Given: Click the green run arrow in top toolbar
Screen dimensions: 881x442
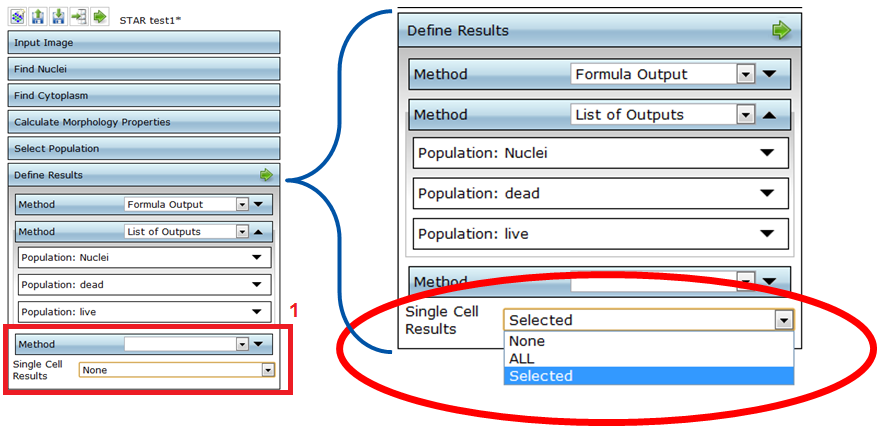Looking at the screenshot, I should [x=100, y=17].
